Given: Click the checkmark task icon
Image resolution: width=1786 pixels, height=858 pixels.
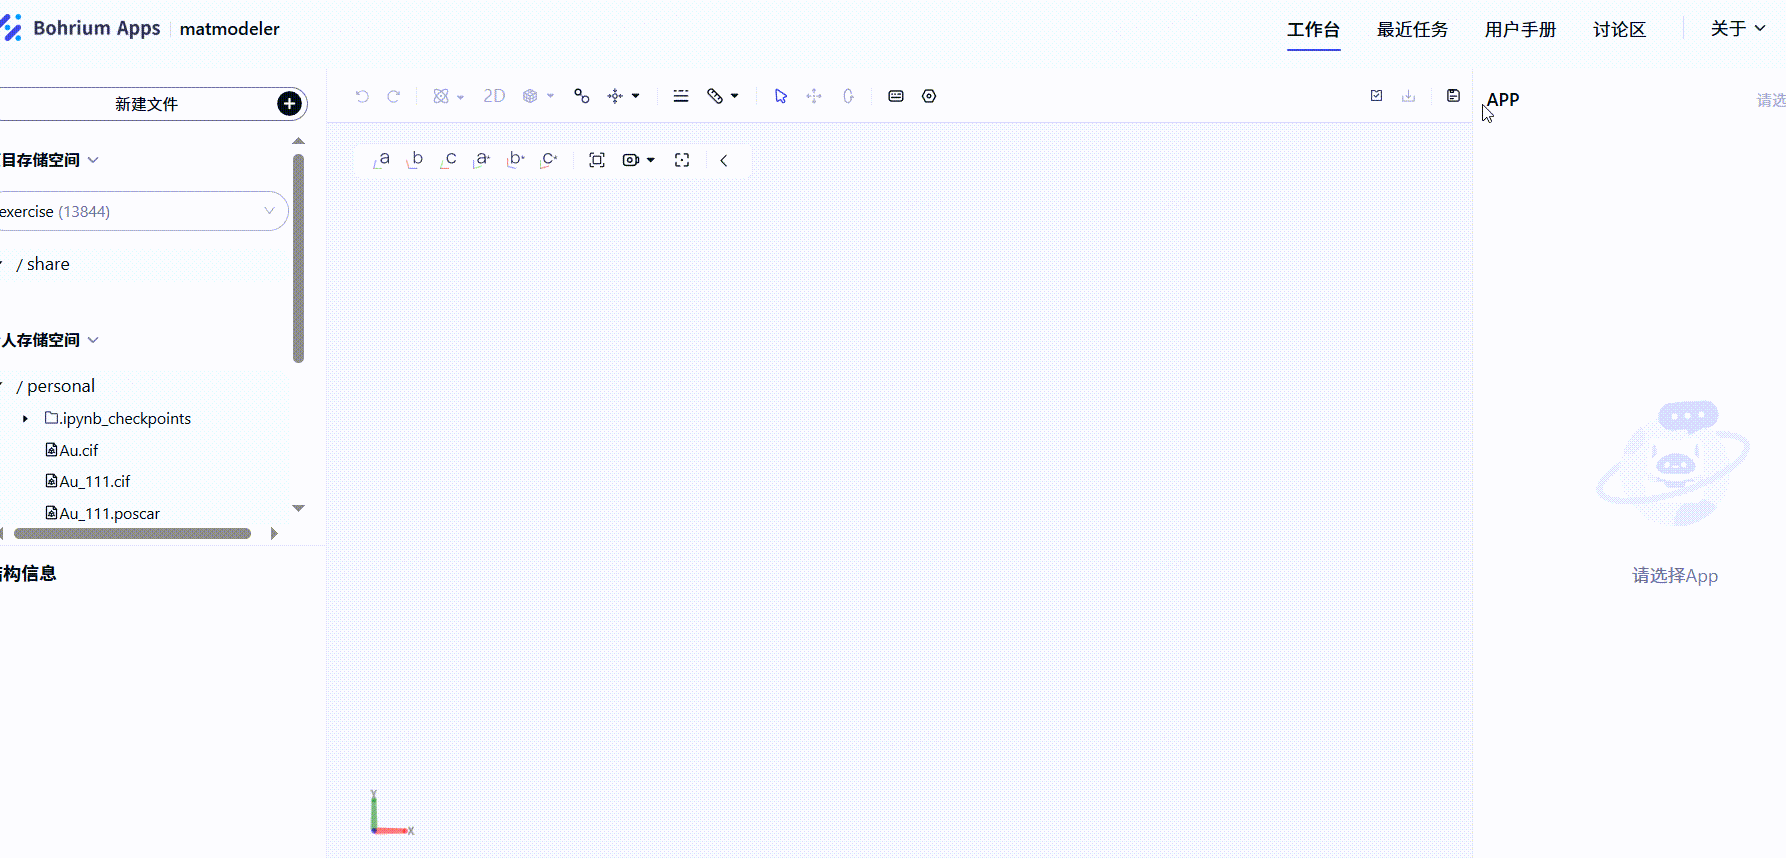Looking at the screenshot, I should [x=1376, y=96].
